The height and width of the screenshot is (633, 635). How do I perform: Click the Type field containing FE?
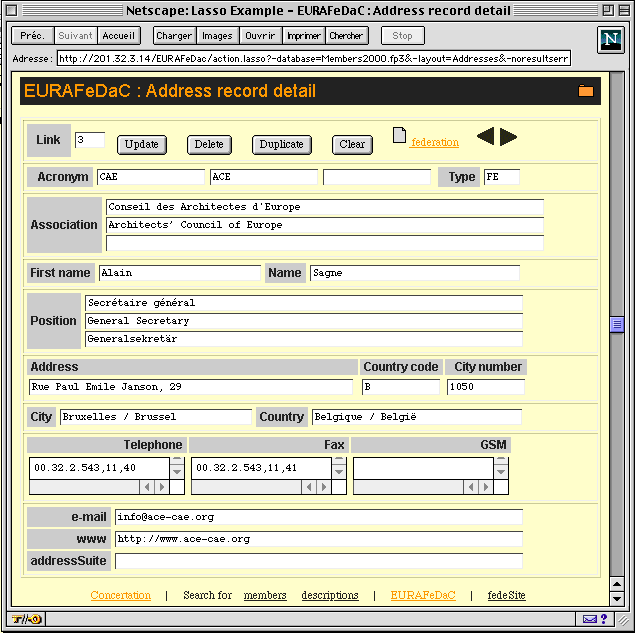click(x=502, y=177)
